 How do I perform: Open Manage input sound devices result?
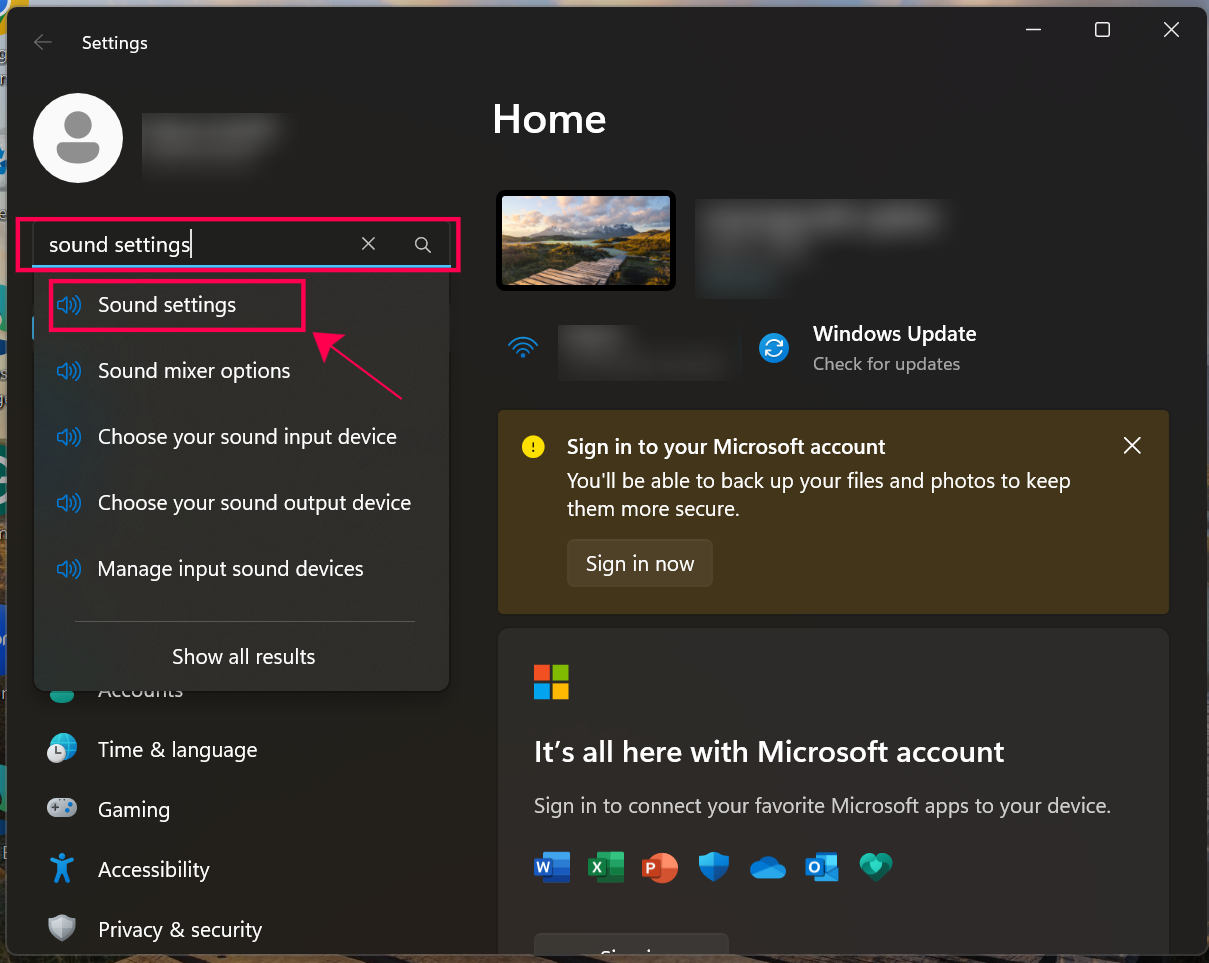(241, 569)
